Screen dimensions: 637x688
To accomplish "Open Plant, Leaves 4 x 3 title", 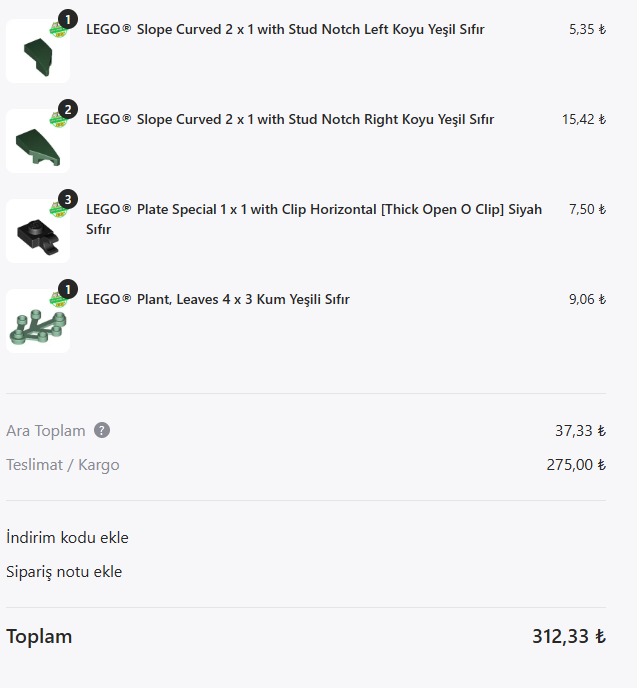I will [x=218, y=299].
